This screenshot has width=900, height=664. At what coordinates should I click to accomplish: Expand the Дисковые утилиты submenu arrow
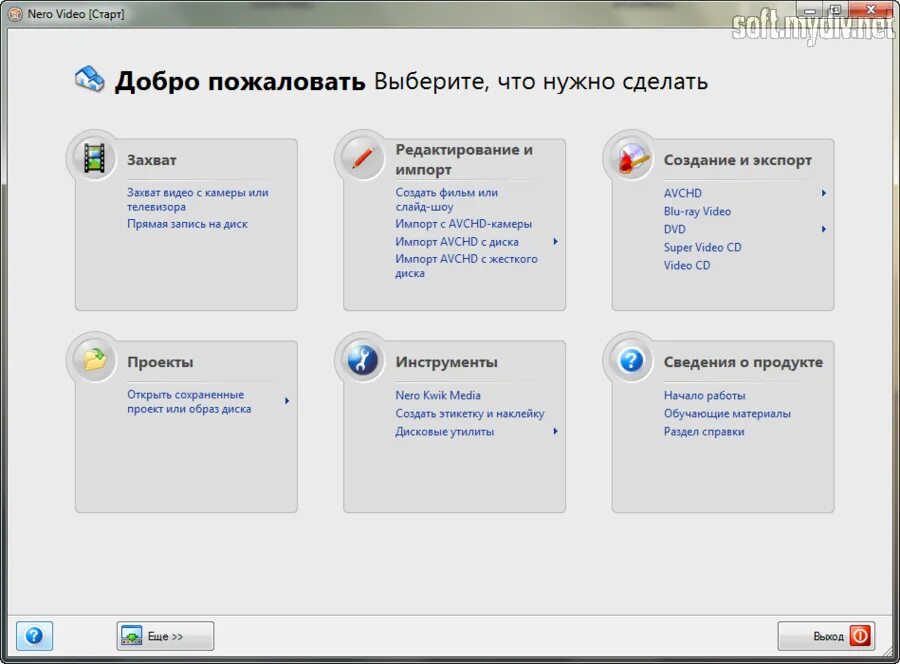(555, 432)
